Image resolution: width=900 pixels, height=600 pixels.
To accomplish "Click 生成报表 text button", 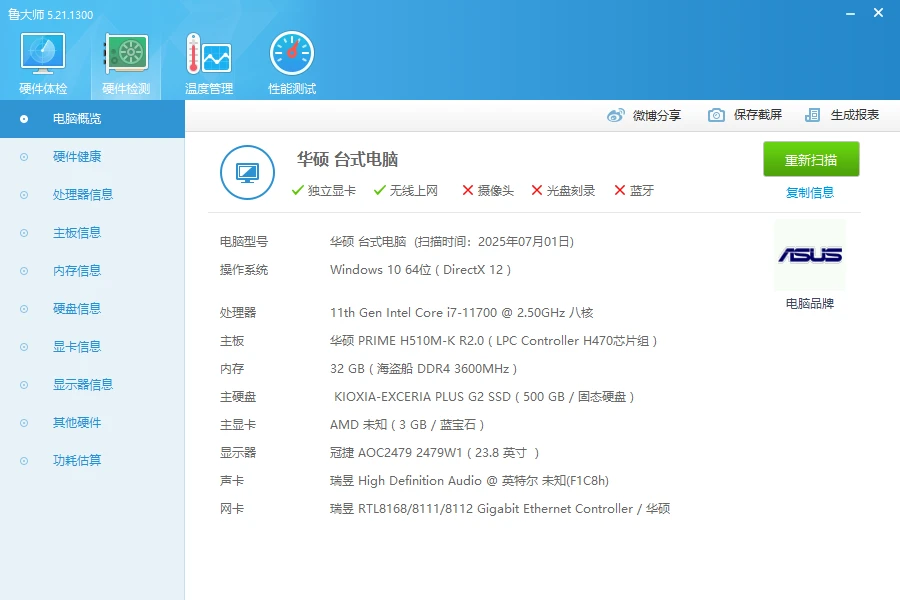I will tap(855, 115).
